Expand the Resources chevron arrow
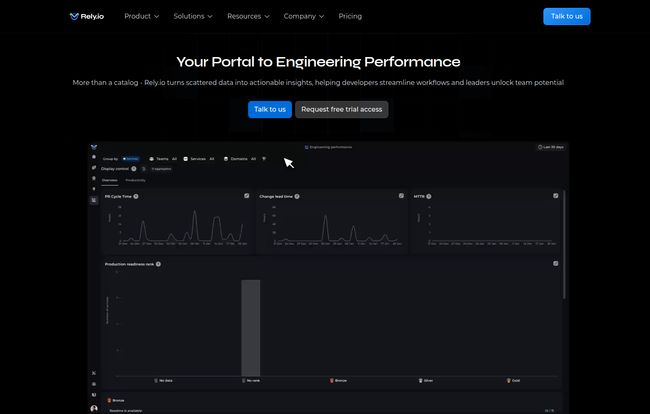650x414 pixels. point(267,17)
